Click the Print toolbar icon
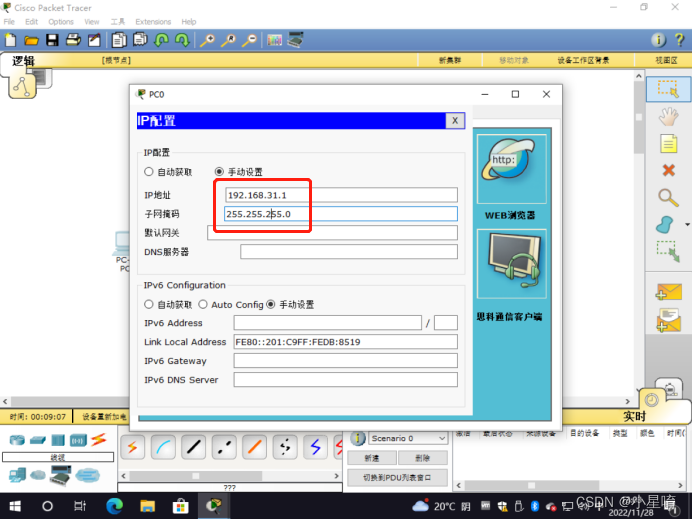This screenshot has height=519, width=692. [x=73, y=40]
